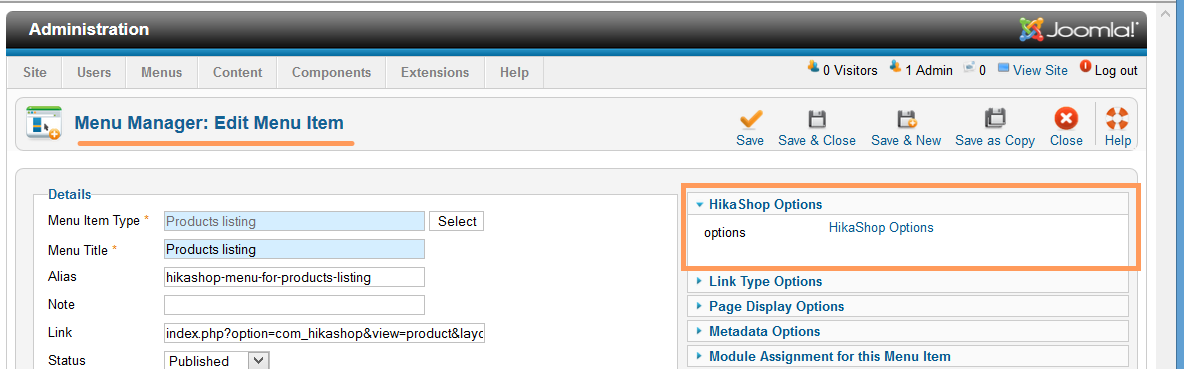1184x369 pixels.
Task: Open the Status Published dropdown
Action: point(217,361)
